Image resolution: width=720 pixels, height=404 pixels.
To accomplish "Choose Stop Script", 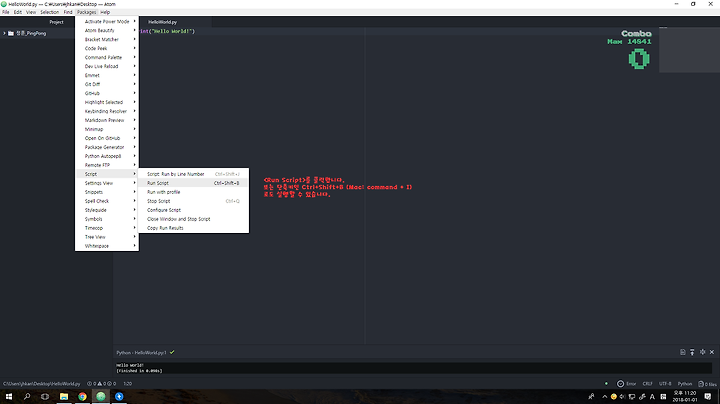I will click(194, 201).
